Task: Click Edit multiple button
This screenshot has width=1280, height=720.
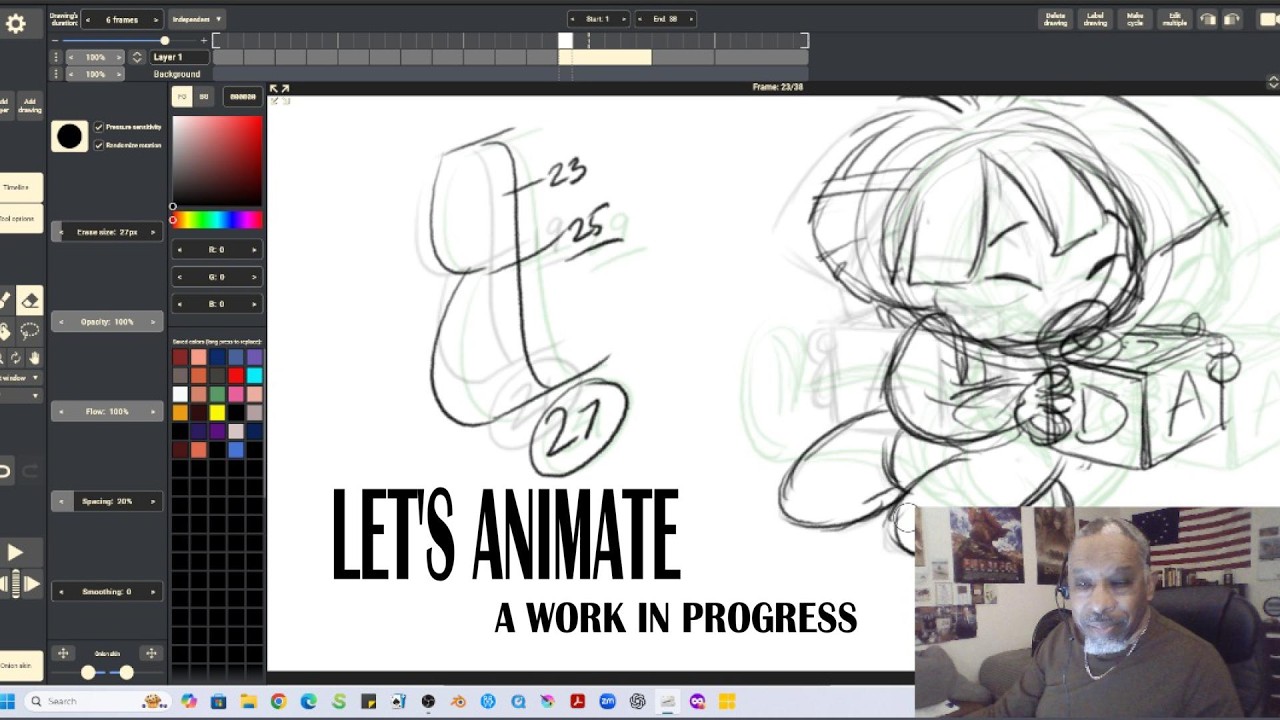Action: tap(1175, 19)
